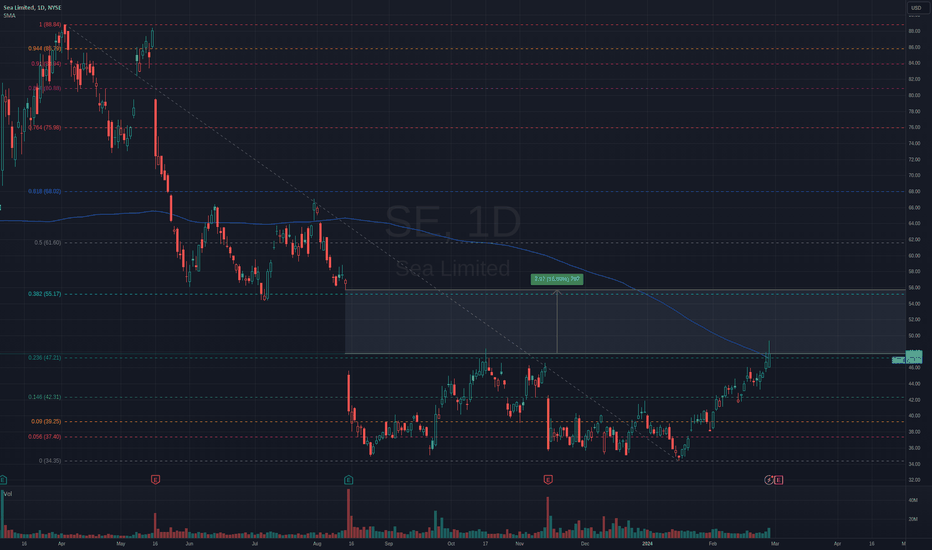
Task: Select the Fib level 0.382 (55.17) label
Action: (x=45, y=294)
